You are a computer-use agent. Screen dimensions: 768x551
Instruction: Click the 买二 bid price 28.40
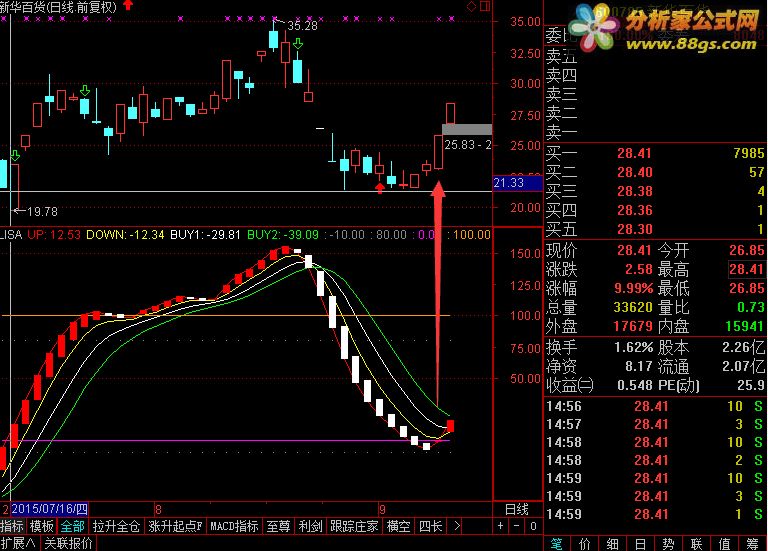pyautogui.click(x=634, y=172)
